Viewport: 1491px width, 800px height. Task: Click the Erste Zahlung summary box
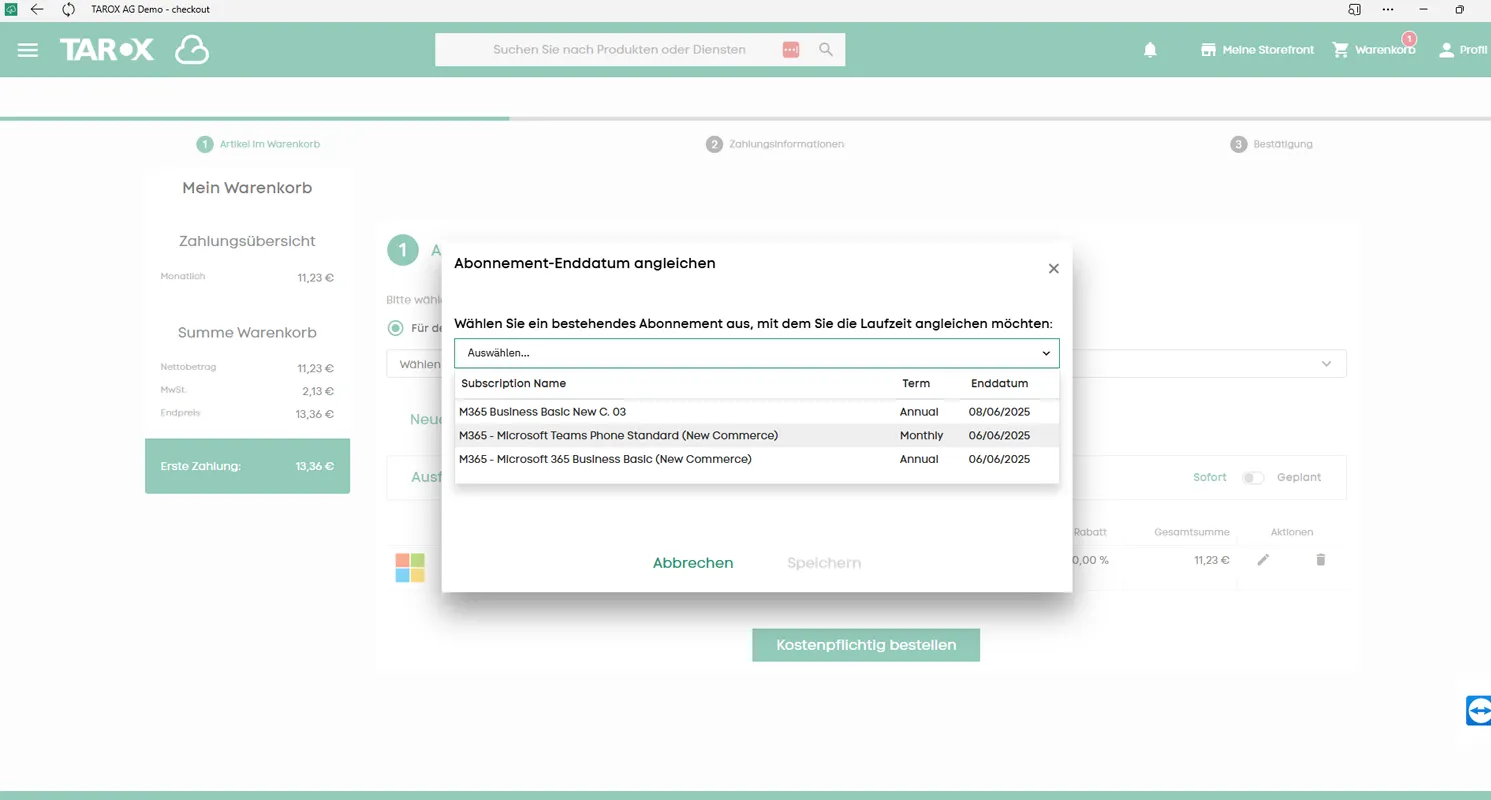247,466
